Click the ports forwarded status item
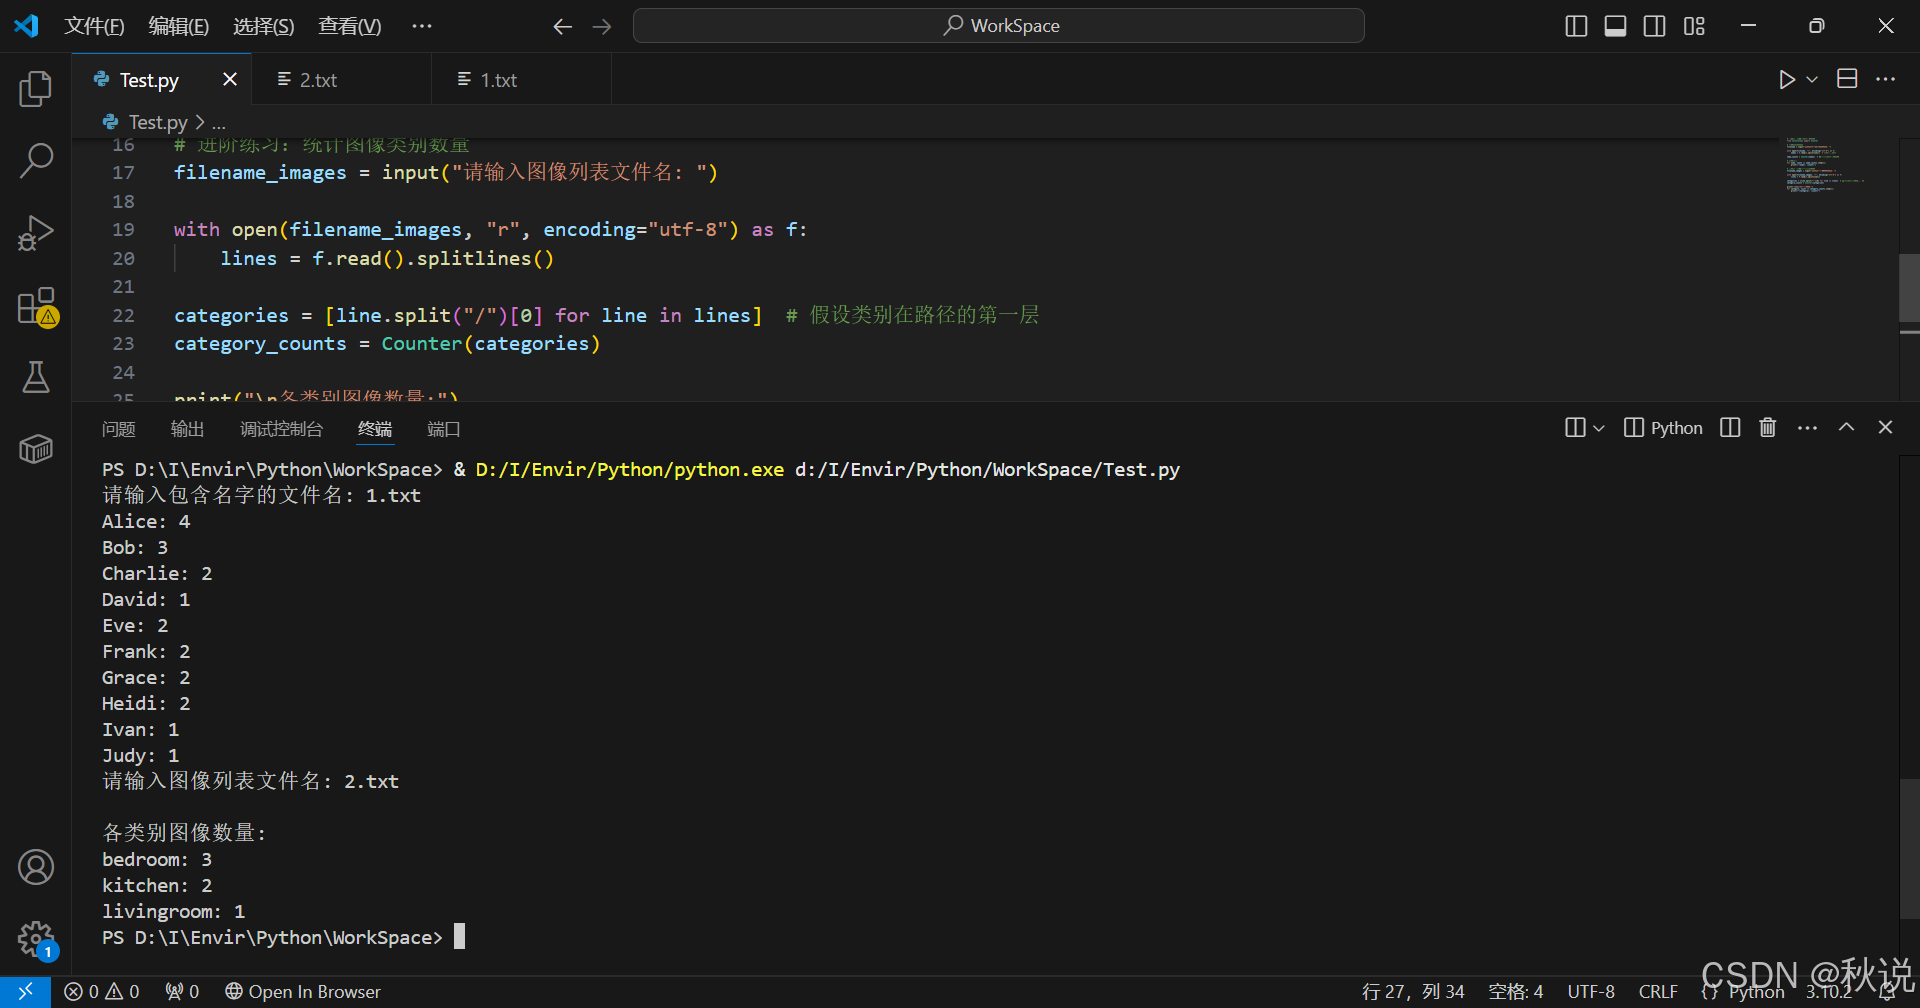The width and height of the screenshot is (1920, 1008). click(182, 992)
